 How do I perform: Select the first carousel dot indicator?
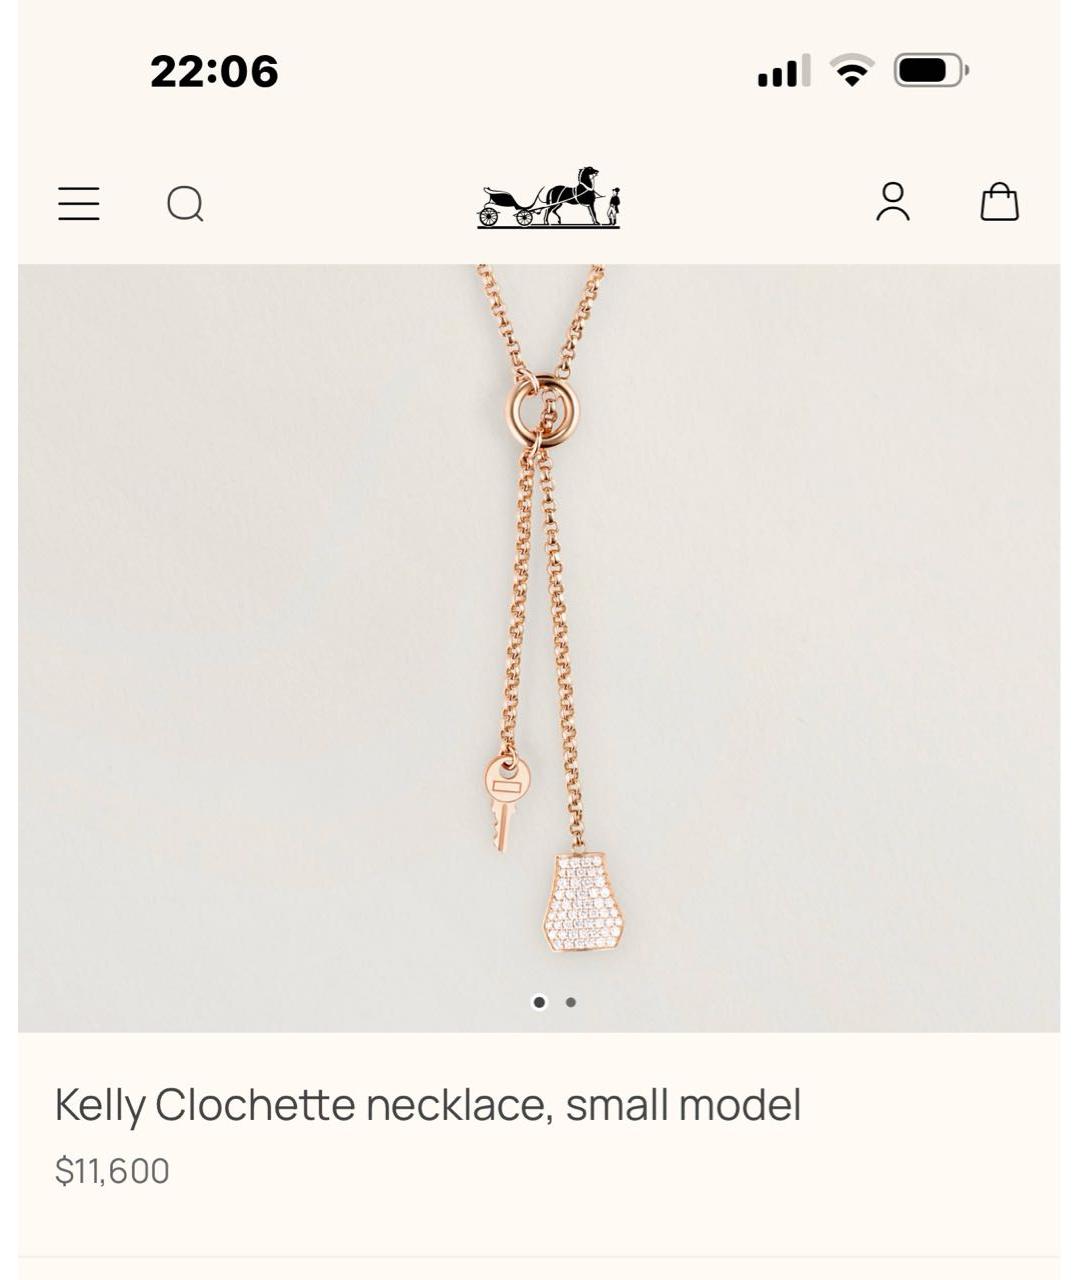click(x=540, y=1002)
